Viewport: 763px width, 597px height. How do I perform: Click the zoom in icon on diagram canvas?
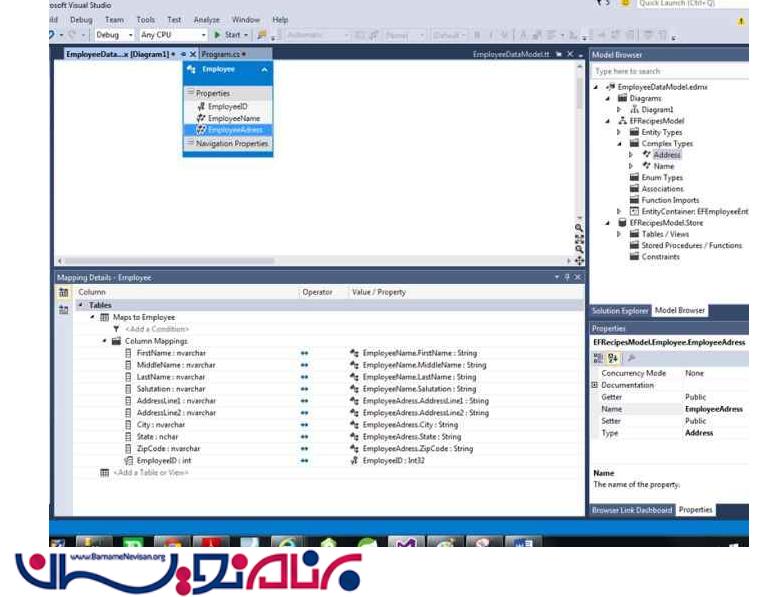coord(579,228)
